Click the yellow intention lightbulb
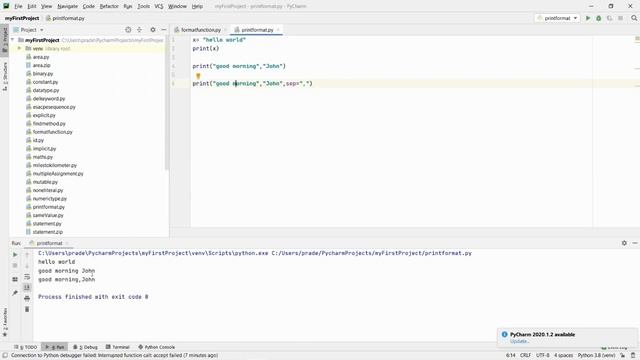Image resolution: width=640 pixels, height=360 pixels. coord(198,76)
